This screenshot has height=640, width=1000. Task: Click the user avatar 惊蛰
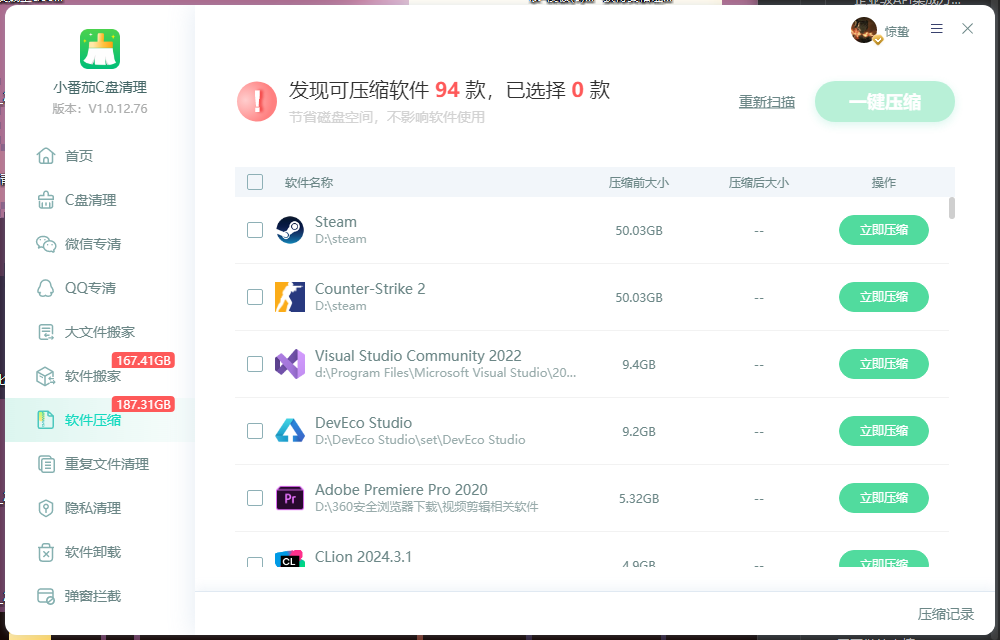coord(865,30)
